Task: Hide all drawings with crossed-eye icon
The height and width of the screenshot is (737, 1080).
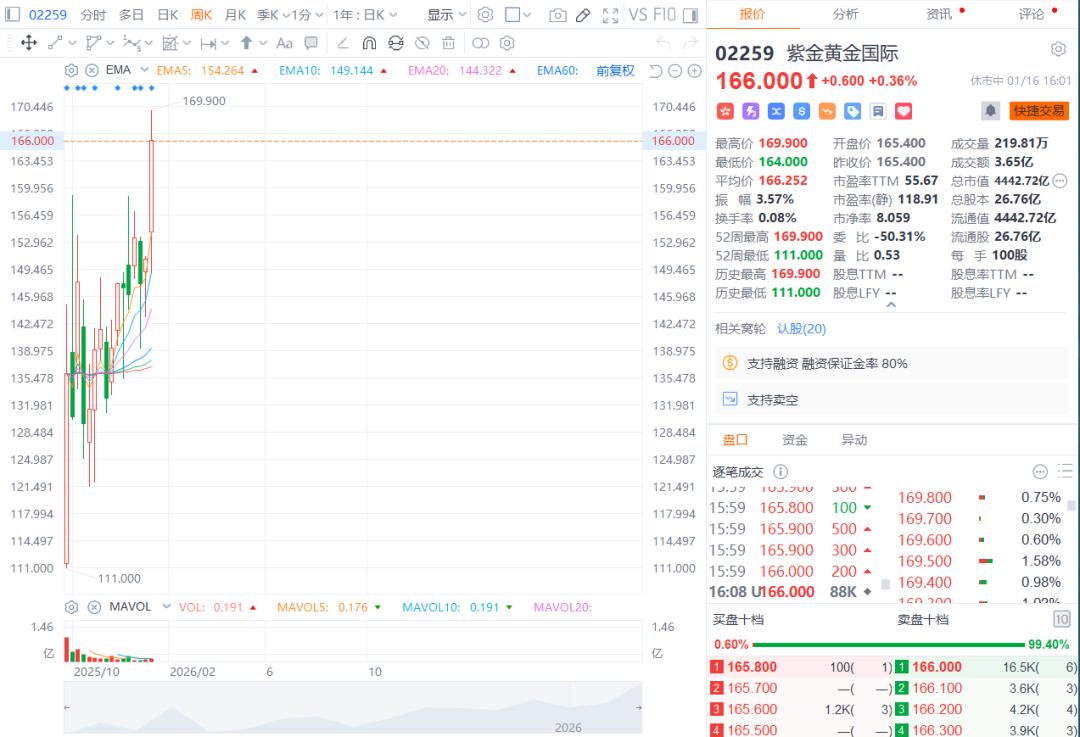Action: (422, 43)
